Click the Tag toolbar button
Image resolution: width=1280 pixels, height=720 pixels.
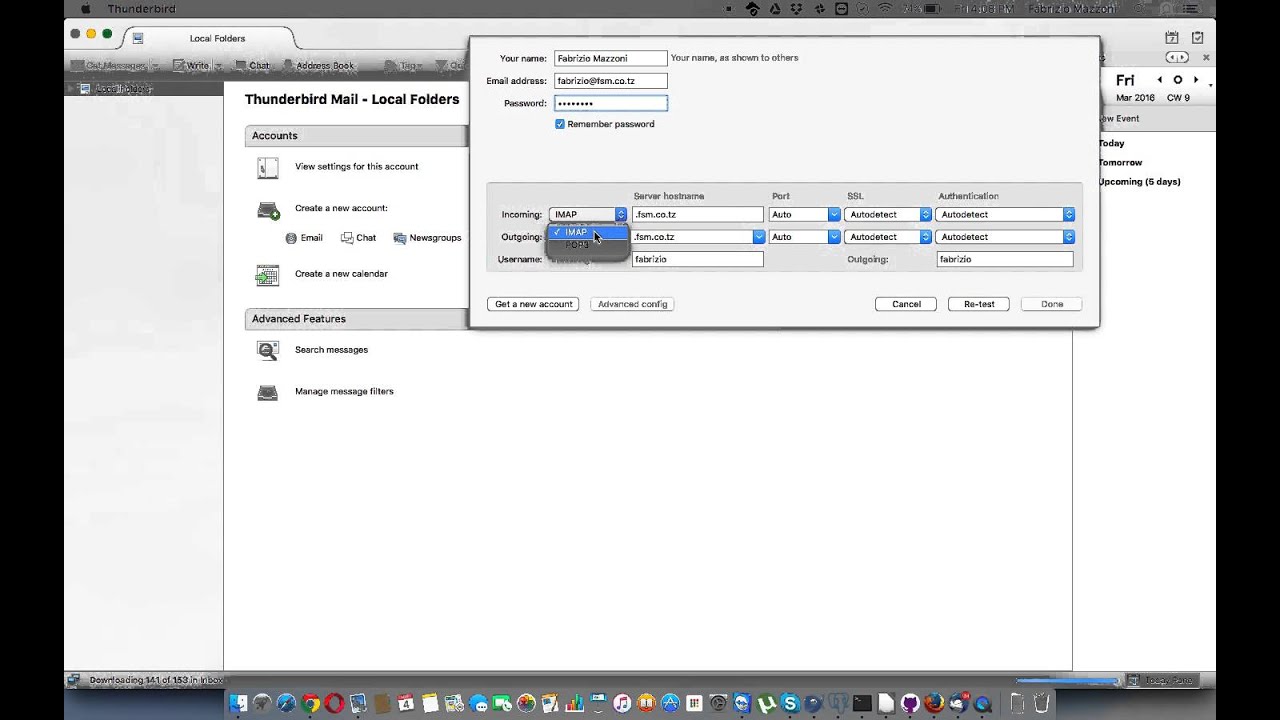(406, 66)
